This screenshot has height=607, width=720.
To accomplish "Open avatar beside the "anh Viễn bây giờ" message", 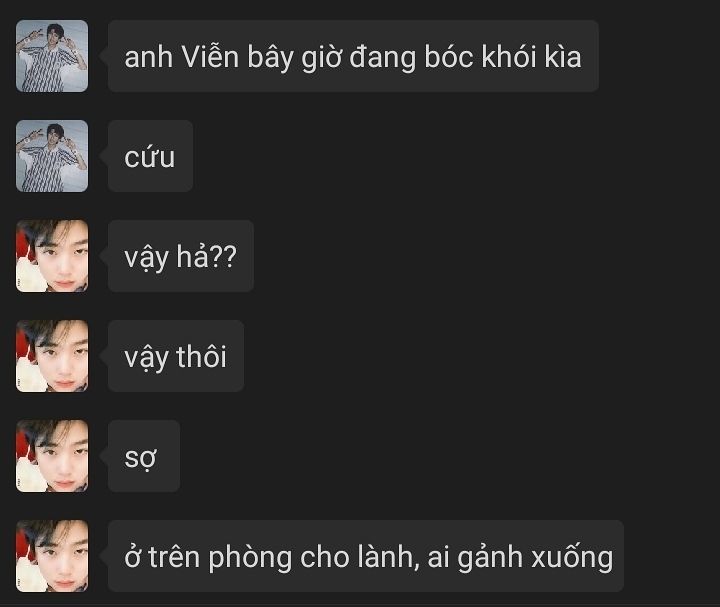I will tap(52, 56).
